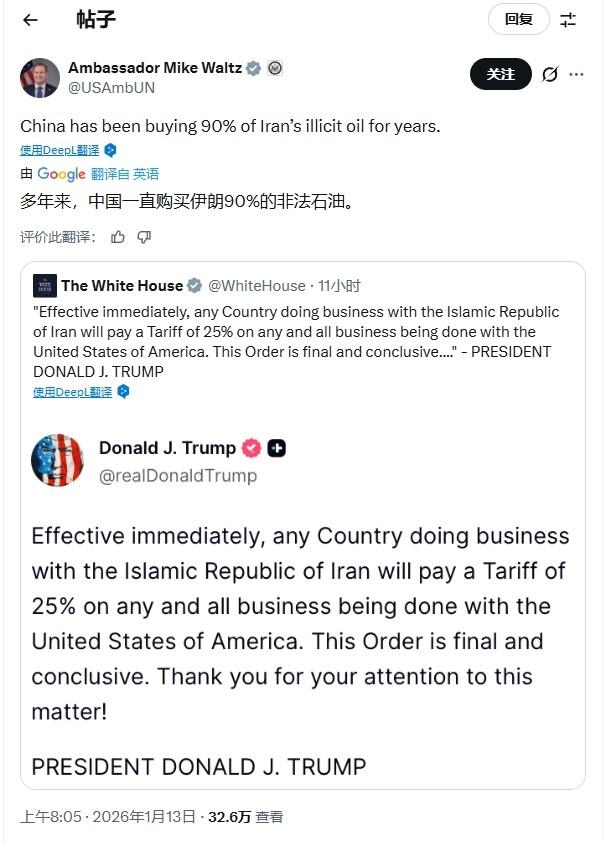This screenshot has height=842, width=604.
Task: Rate the translation with thumbs up
Action: click(118, 237)
